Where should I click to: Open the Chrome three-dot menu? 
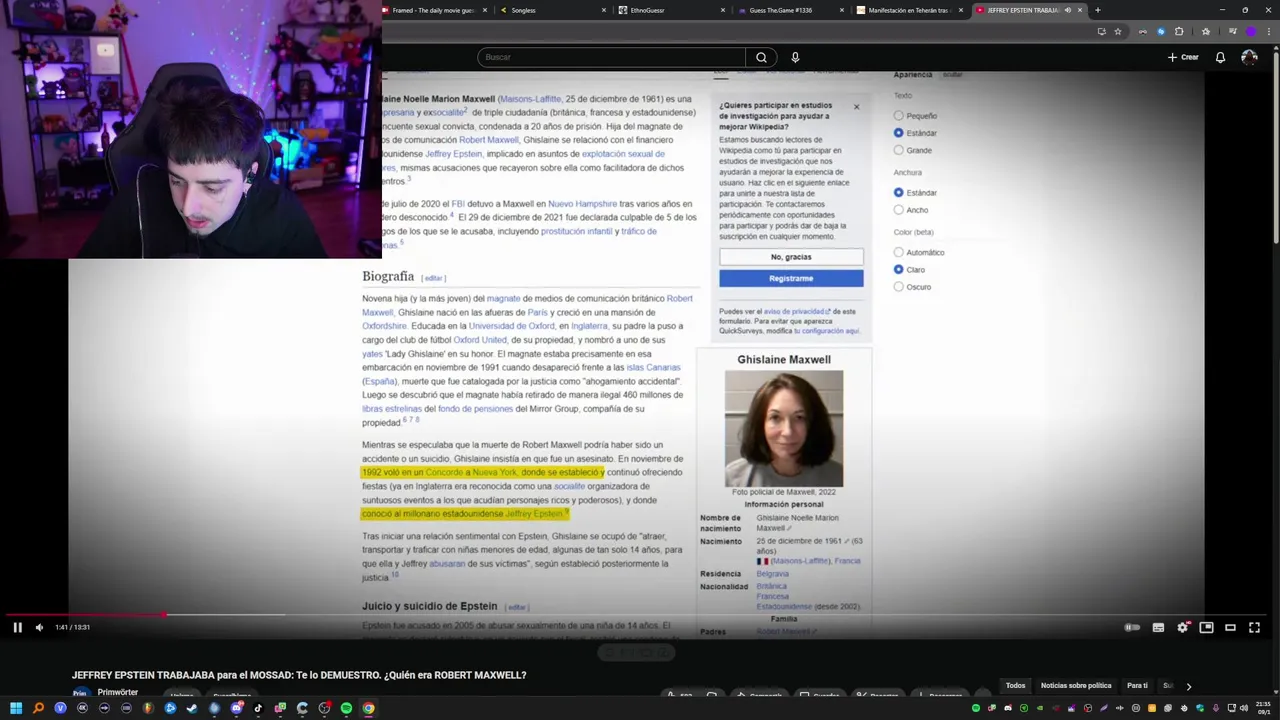tap(1268, 31)
